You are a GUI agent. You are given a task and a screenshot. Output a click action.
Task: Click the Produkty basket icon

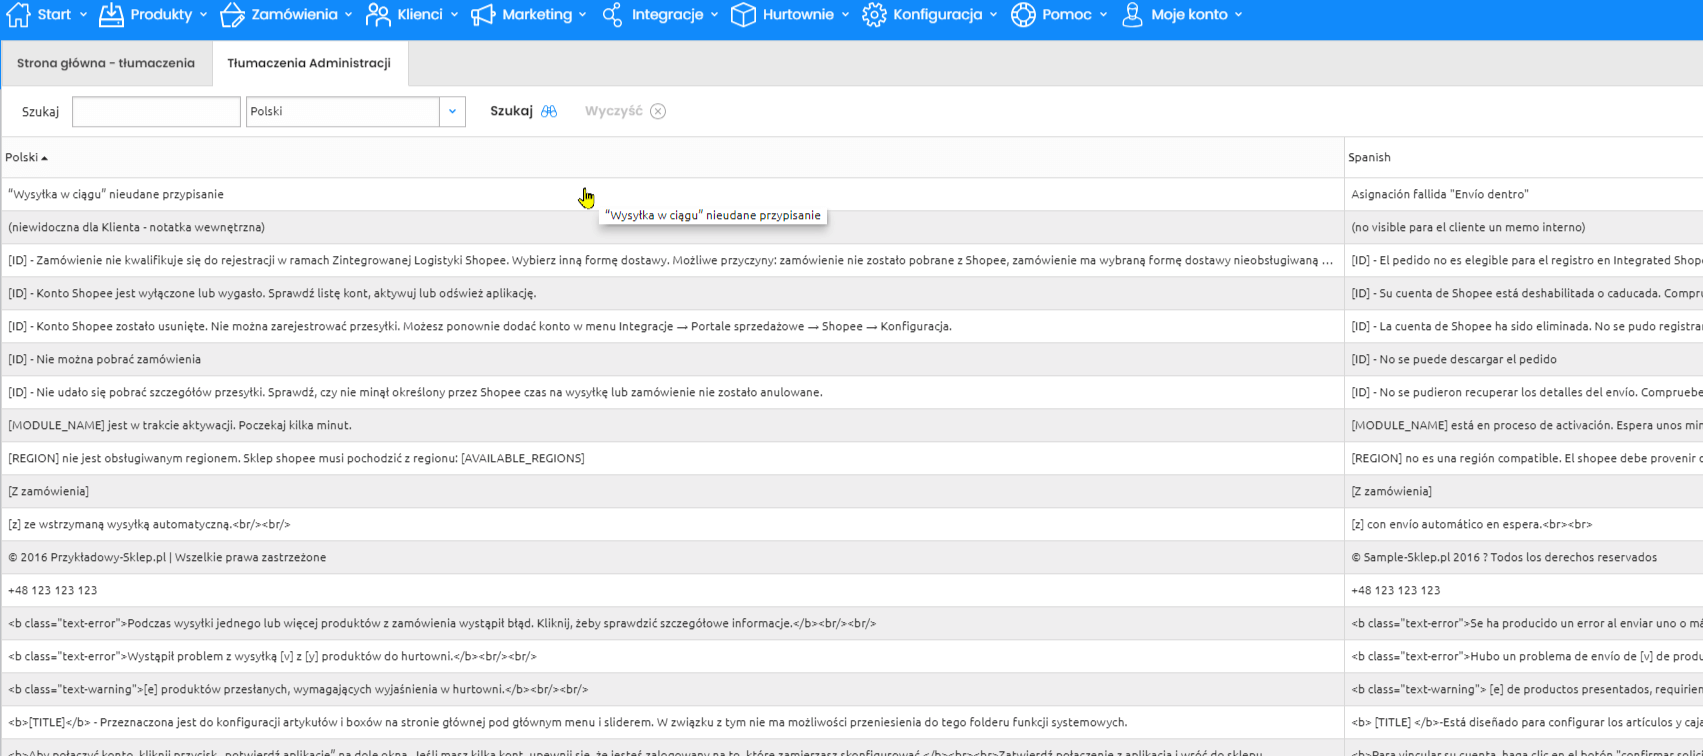111,14
